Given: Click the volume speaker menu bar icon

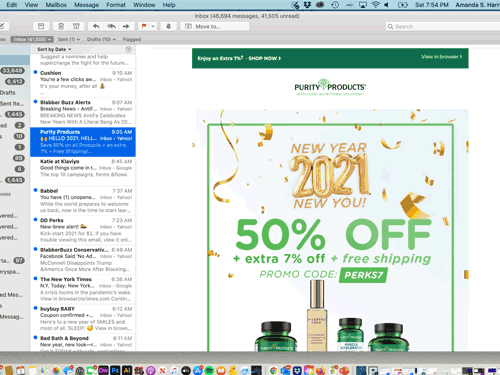Looking at the screenshot, I should tap(386, 5).
